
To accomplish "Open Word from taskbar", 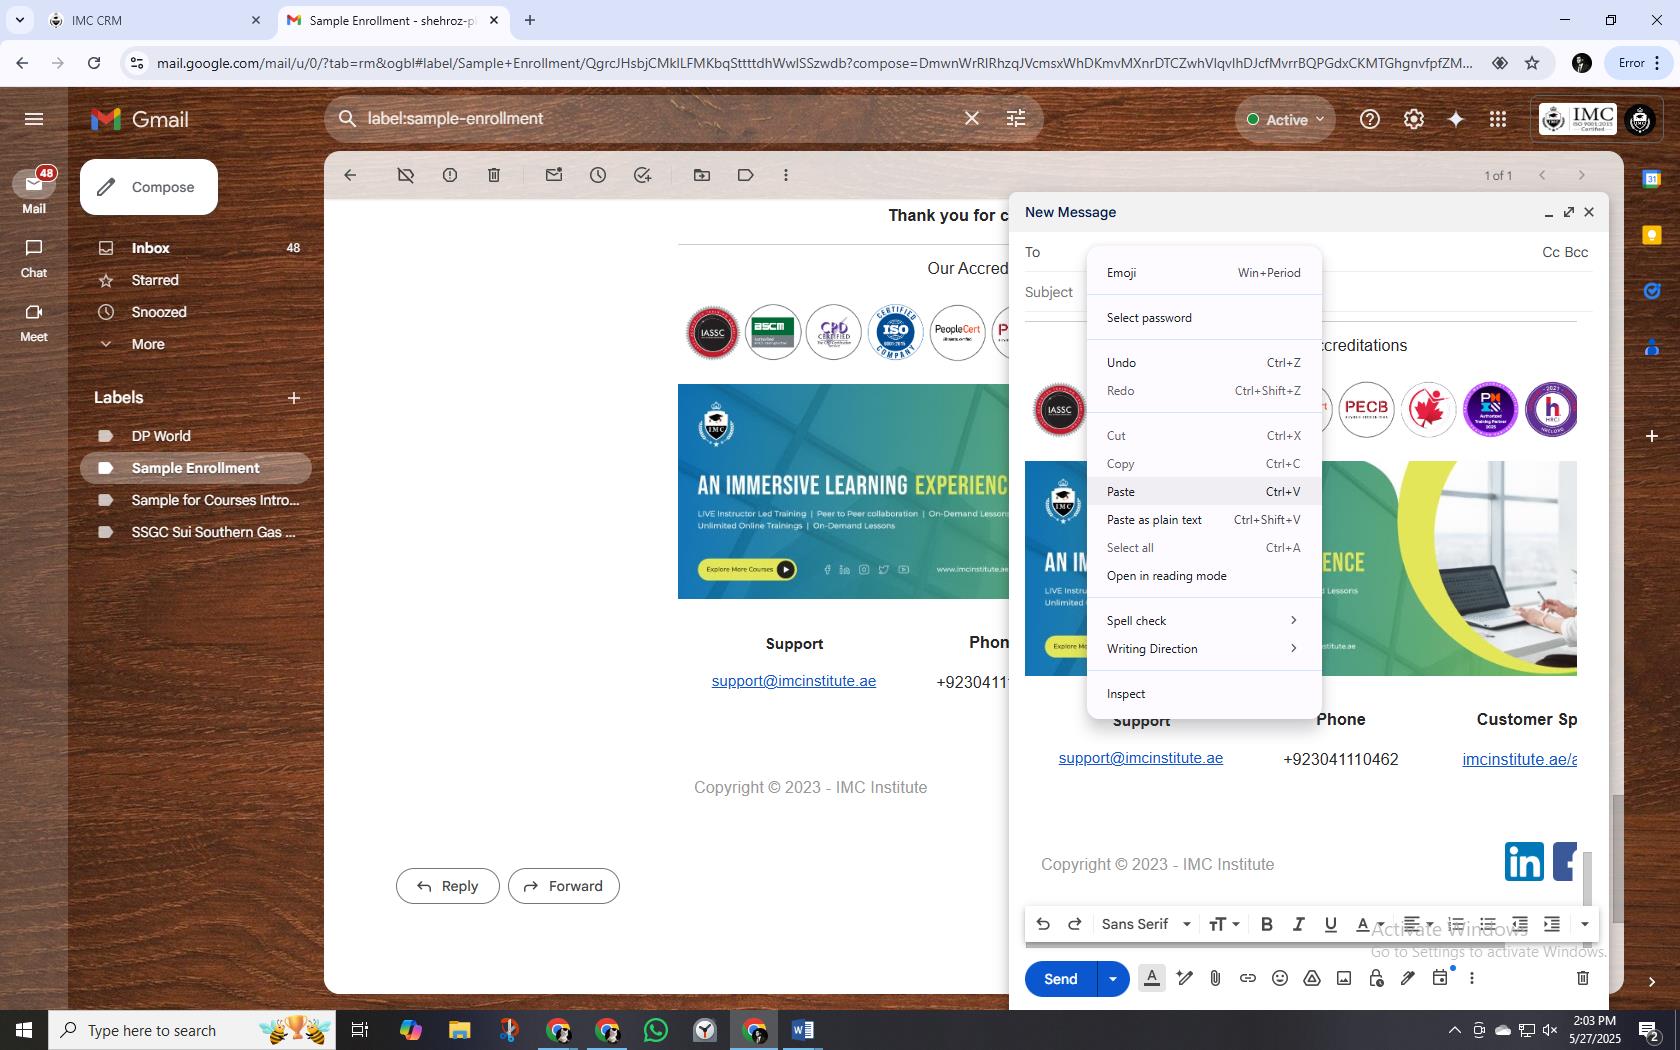I will (x=803, y=1030).
